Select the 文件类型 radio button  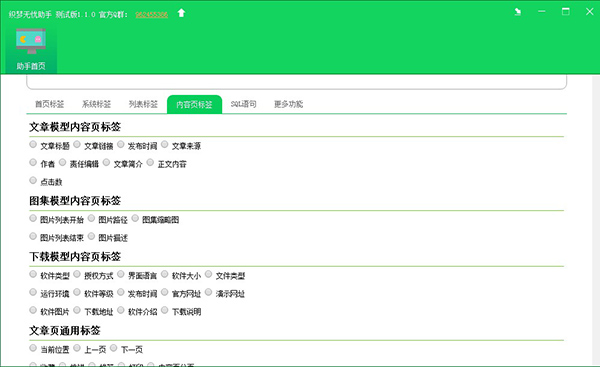coord(209,274)
